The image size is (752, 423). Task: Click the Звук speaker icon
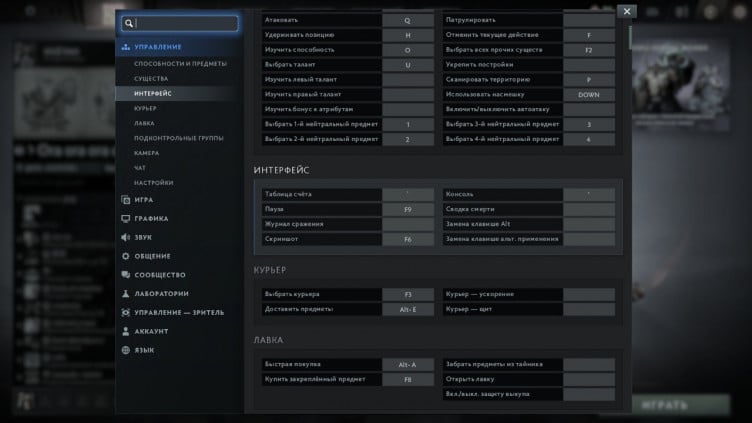[x=124, y=238]
